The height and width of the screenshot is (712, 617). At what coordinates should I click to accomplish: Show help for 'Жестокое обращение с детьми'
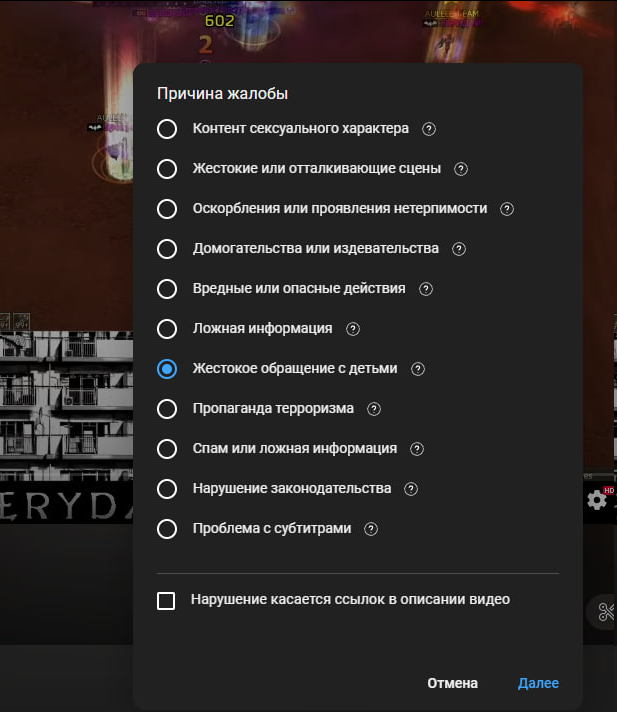(x=418, y=369)
